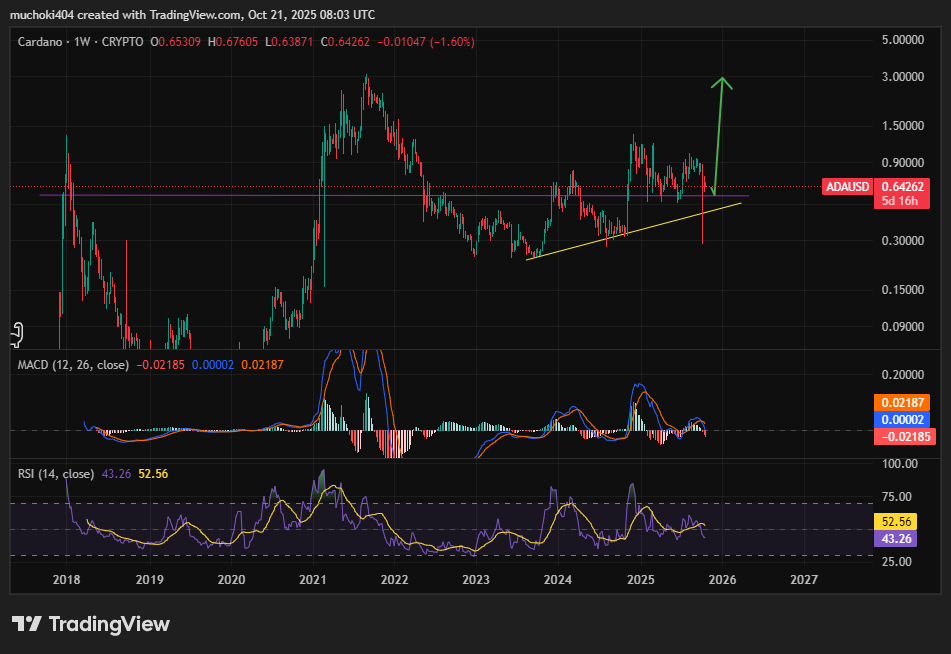Click the red ADAUSD symbol price tag
The image size is (951, 654).
point(845,186)
